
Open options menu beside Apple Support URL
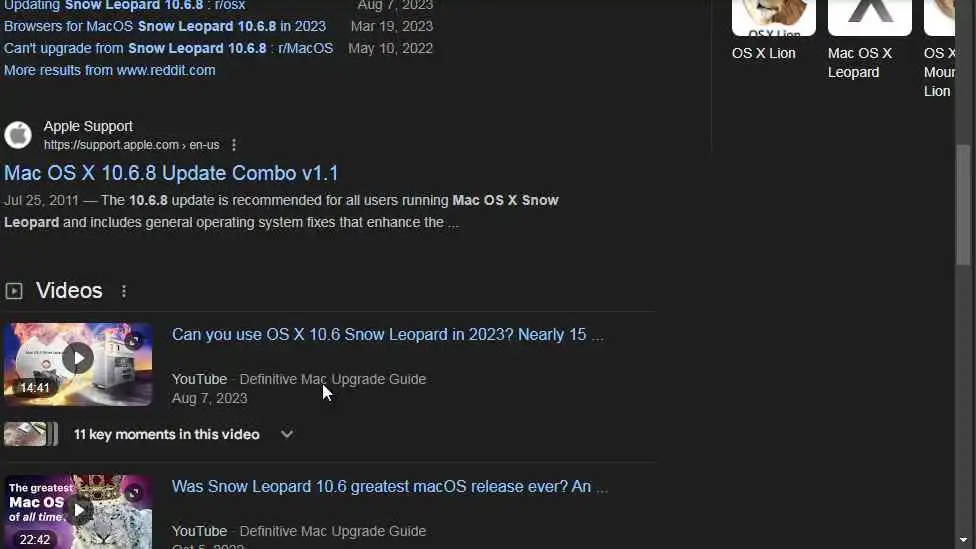[234, 145]
